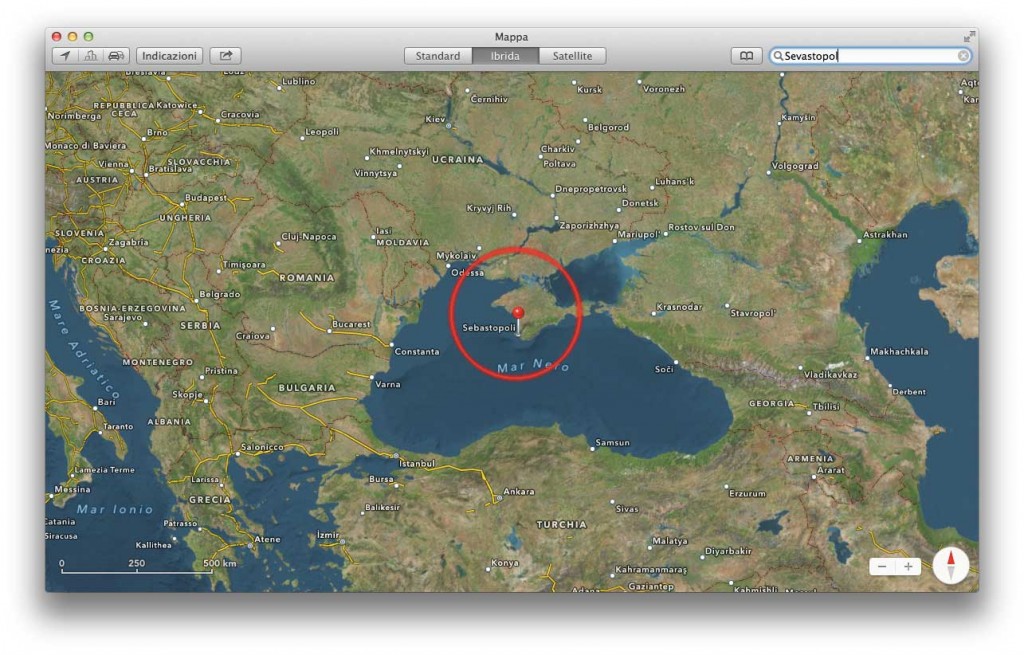Screen dimensions: 1024x655
Task: Close the Mappa window with red button
Action: pos(57,37)
